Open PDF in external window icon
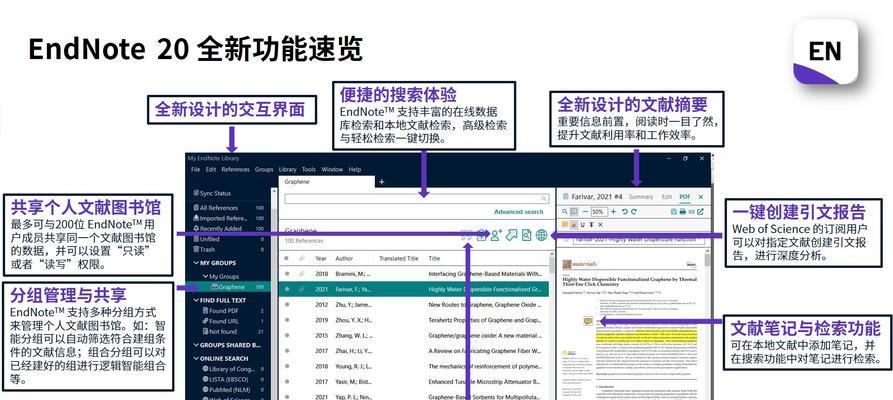Screen dimensions: 893x400 pyautogui.click(x=701, y=211)
